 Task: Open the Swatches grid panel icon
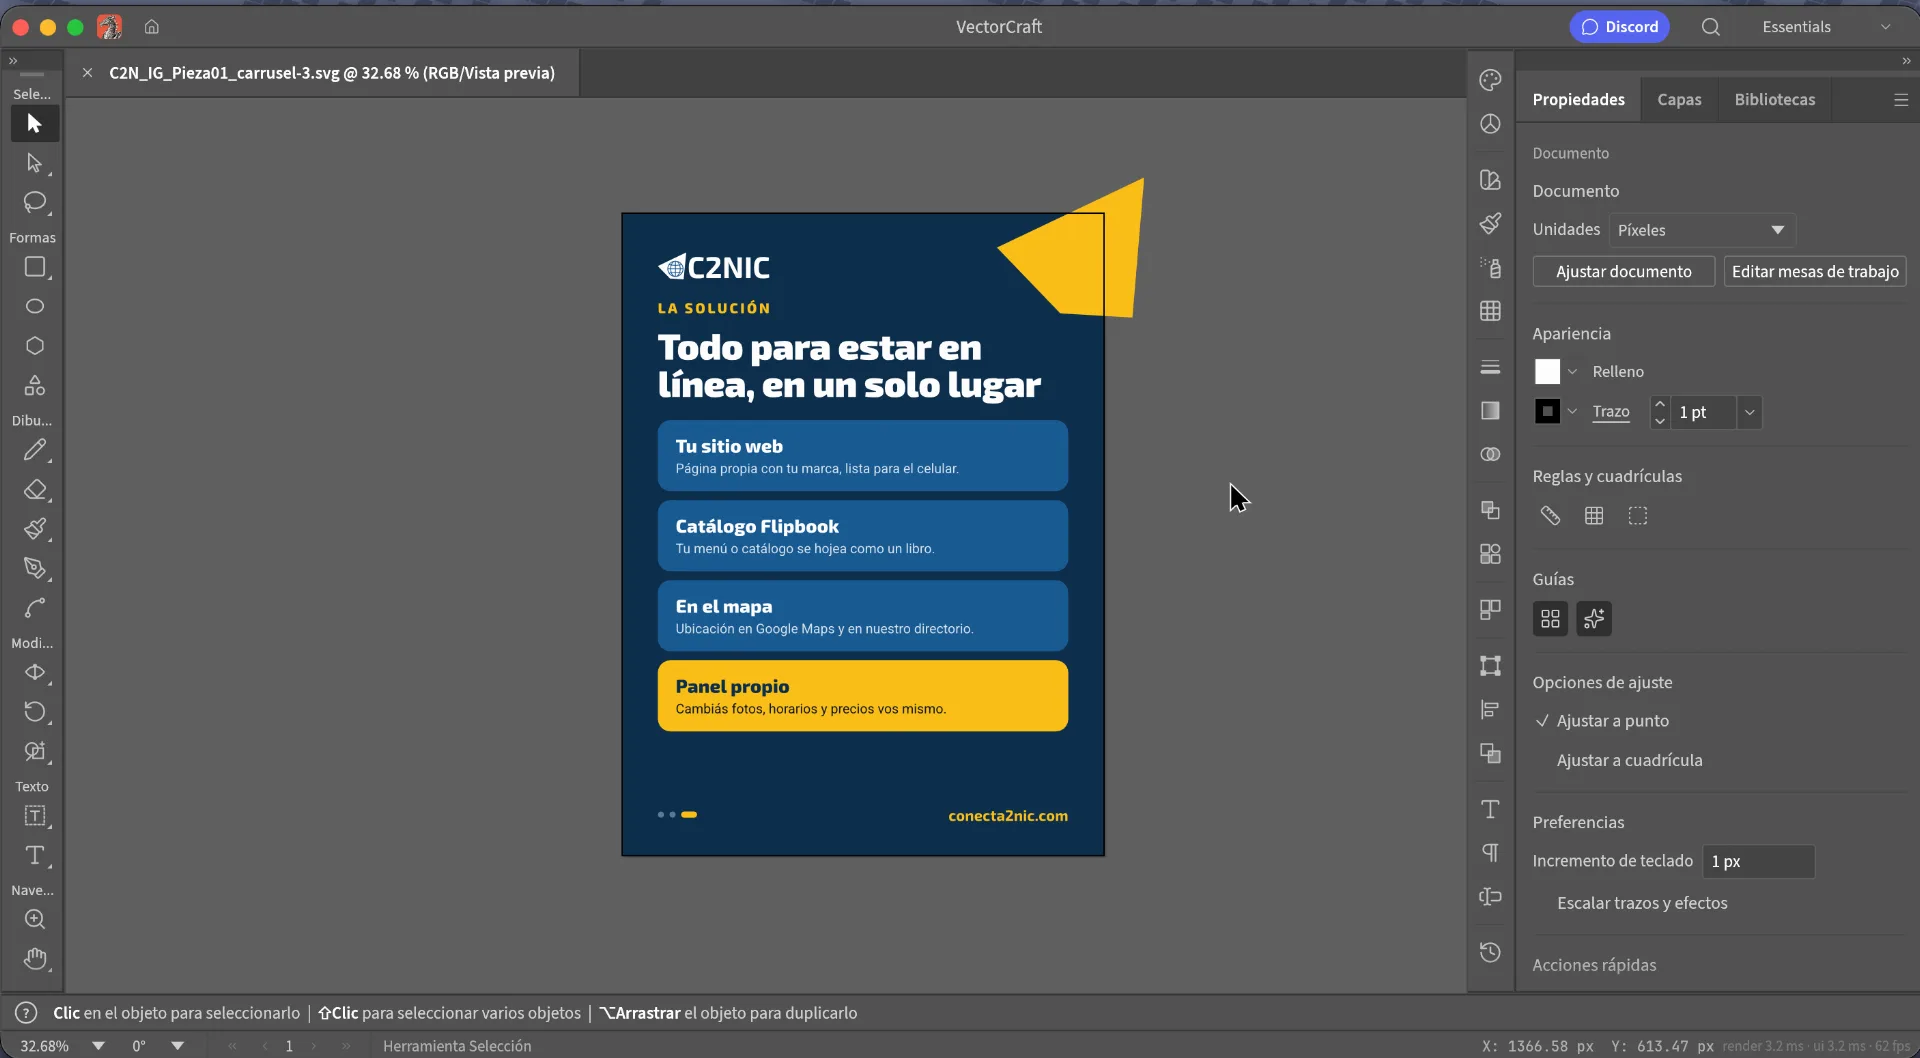(1490, 311)
